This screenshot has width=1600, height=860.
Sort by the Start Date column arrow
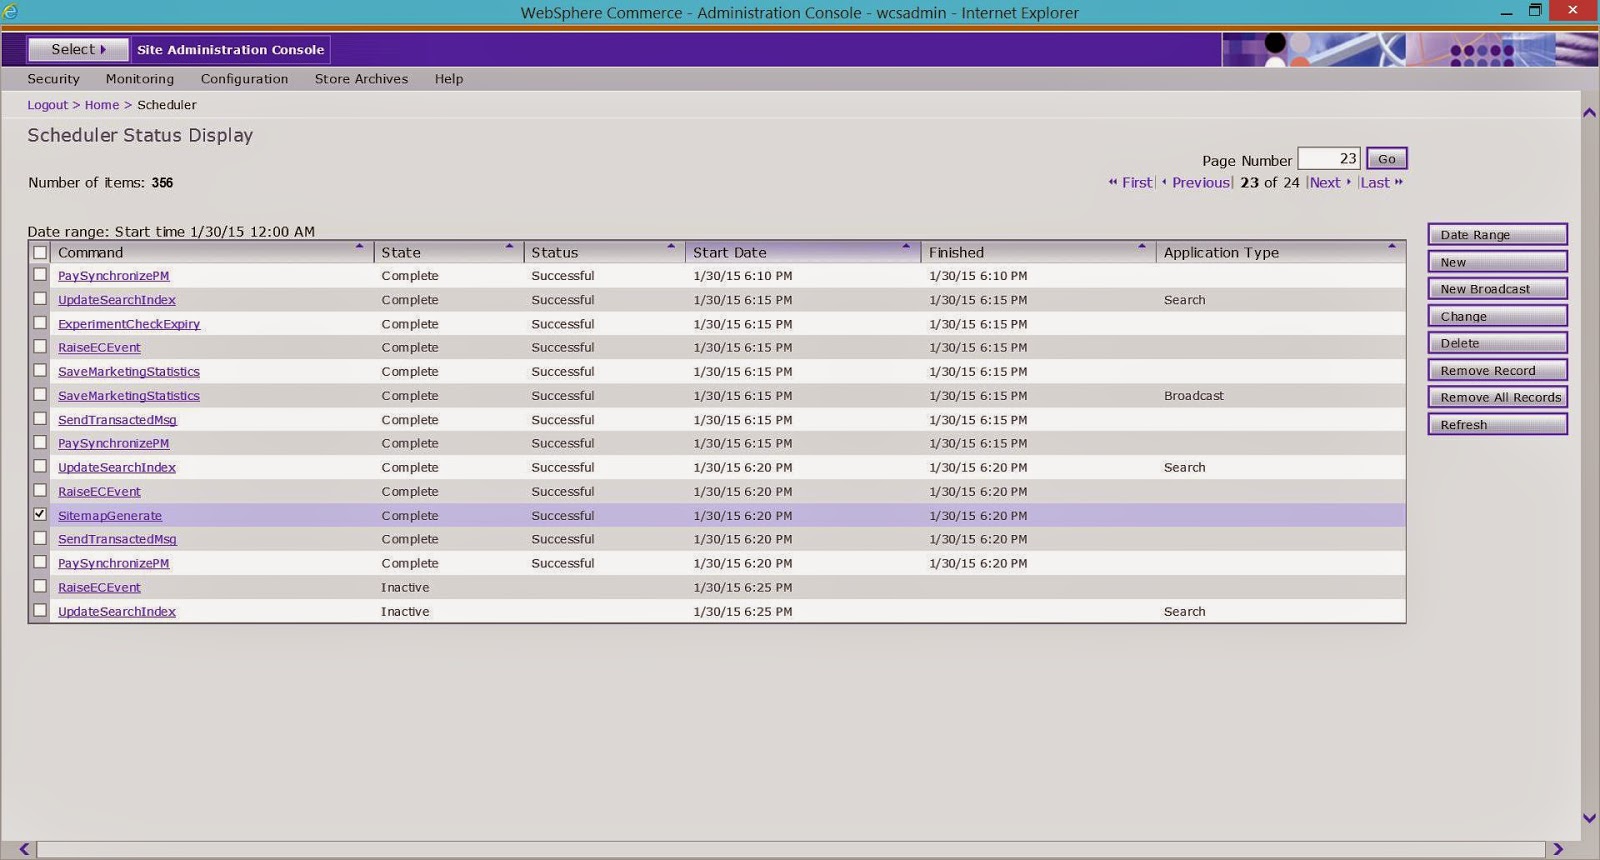click(x=906, y=246)
